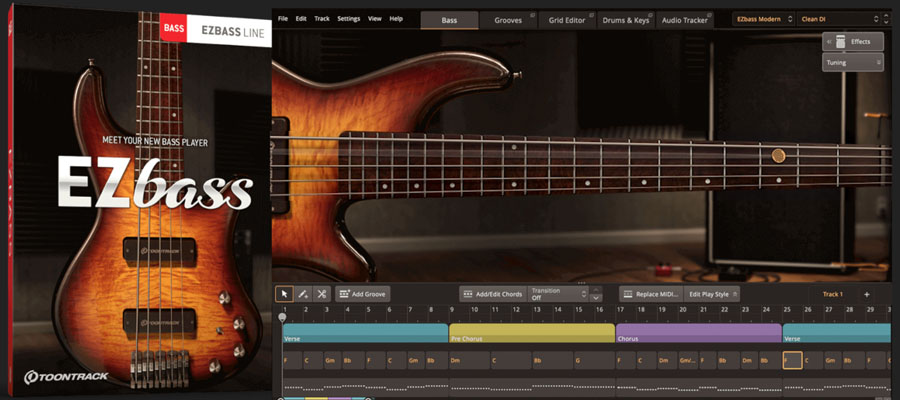Image resolution: width=900 pixels, height=400 pixels.
Task: Click the Add Groove button
Action: click(x=363, y=294)
